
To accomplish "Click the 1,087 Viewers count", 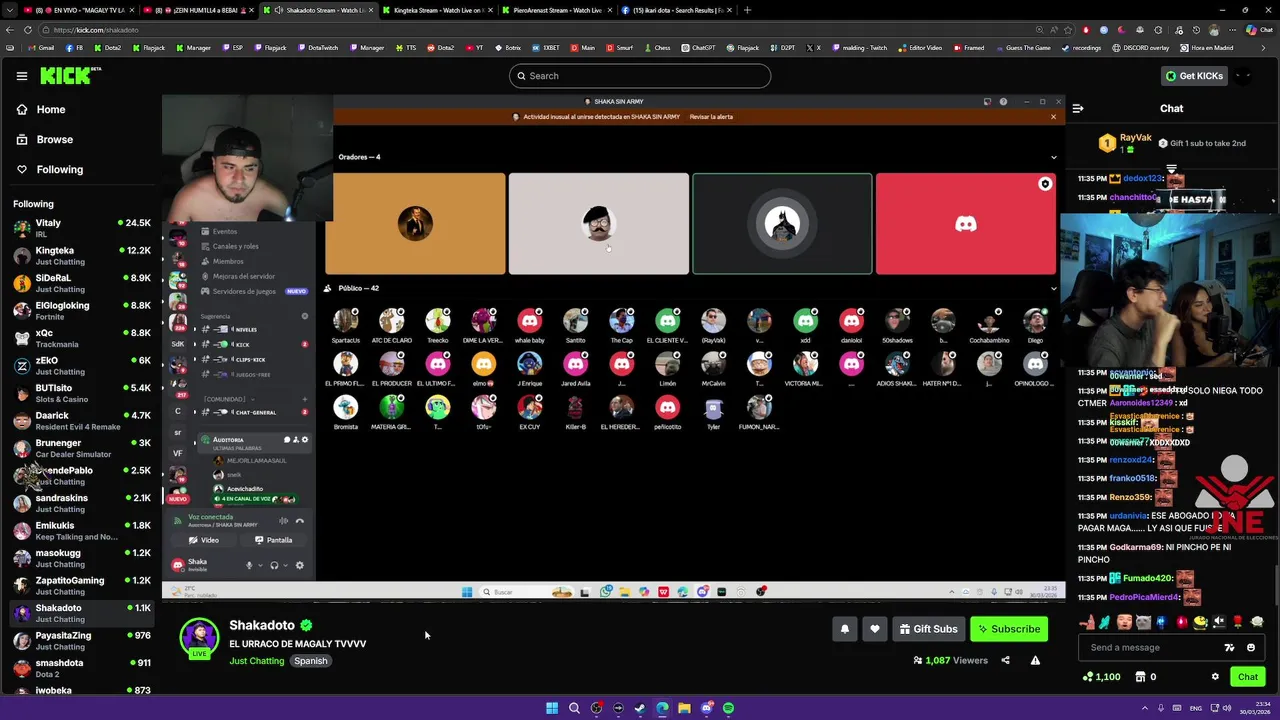I will point(950,661).
